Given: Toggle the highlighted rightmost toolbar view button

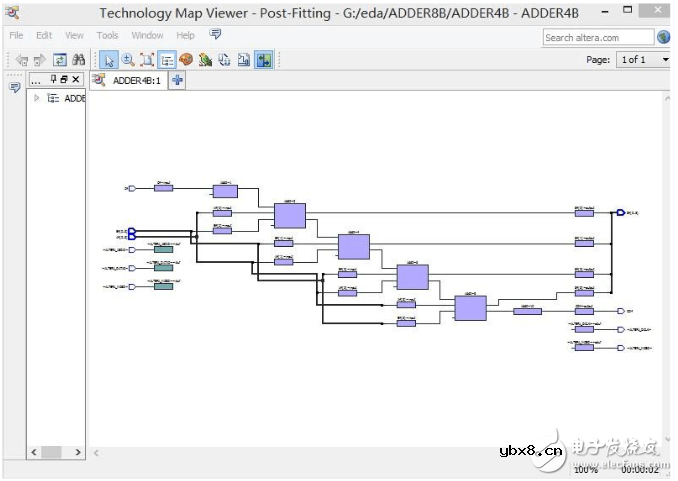Looking at the screenshot, I should pos(264,60).
